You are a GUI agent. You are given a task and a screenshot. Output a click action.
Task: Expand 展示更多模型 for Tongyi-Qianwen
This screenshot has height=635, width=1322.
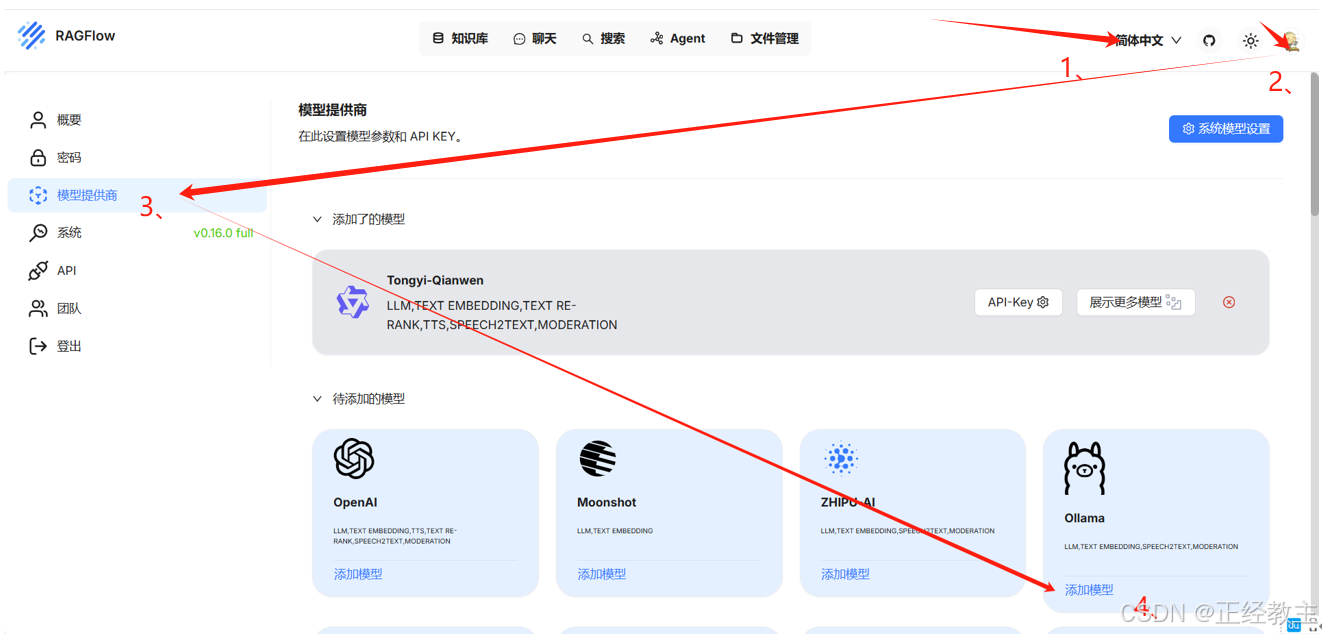click(x=1136, y=302)
